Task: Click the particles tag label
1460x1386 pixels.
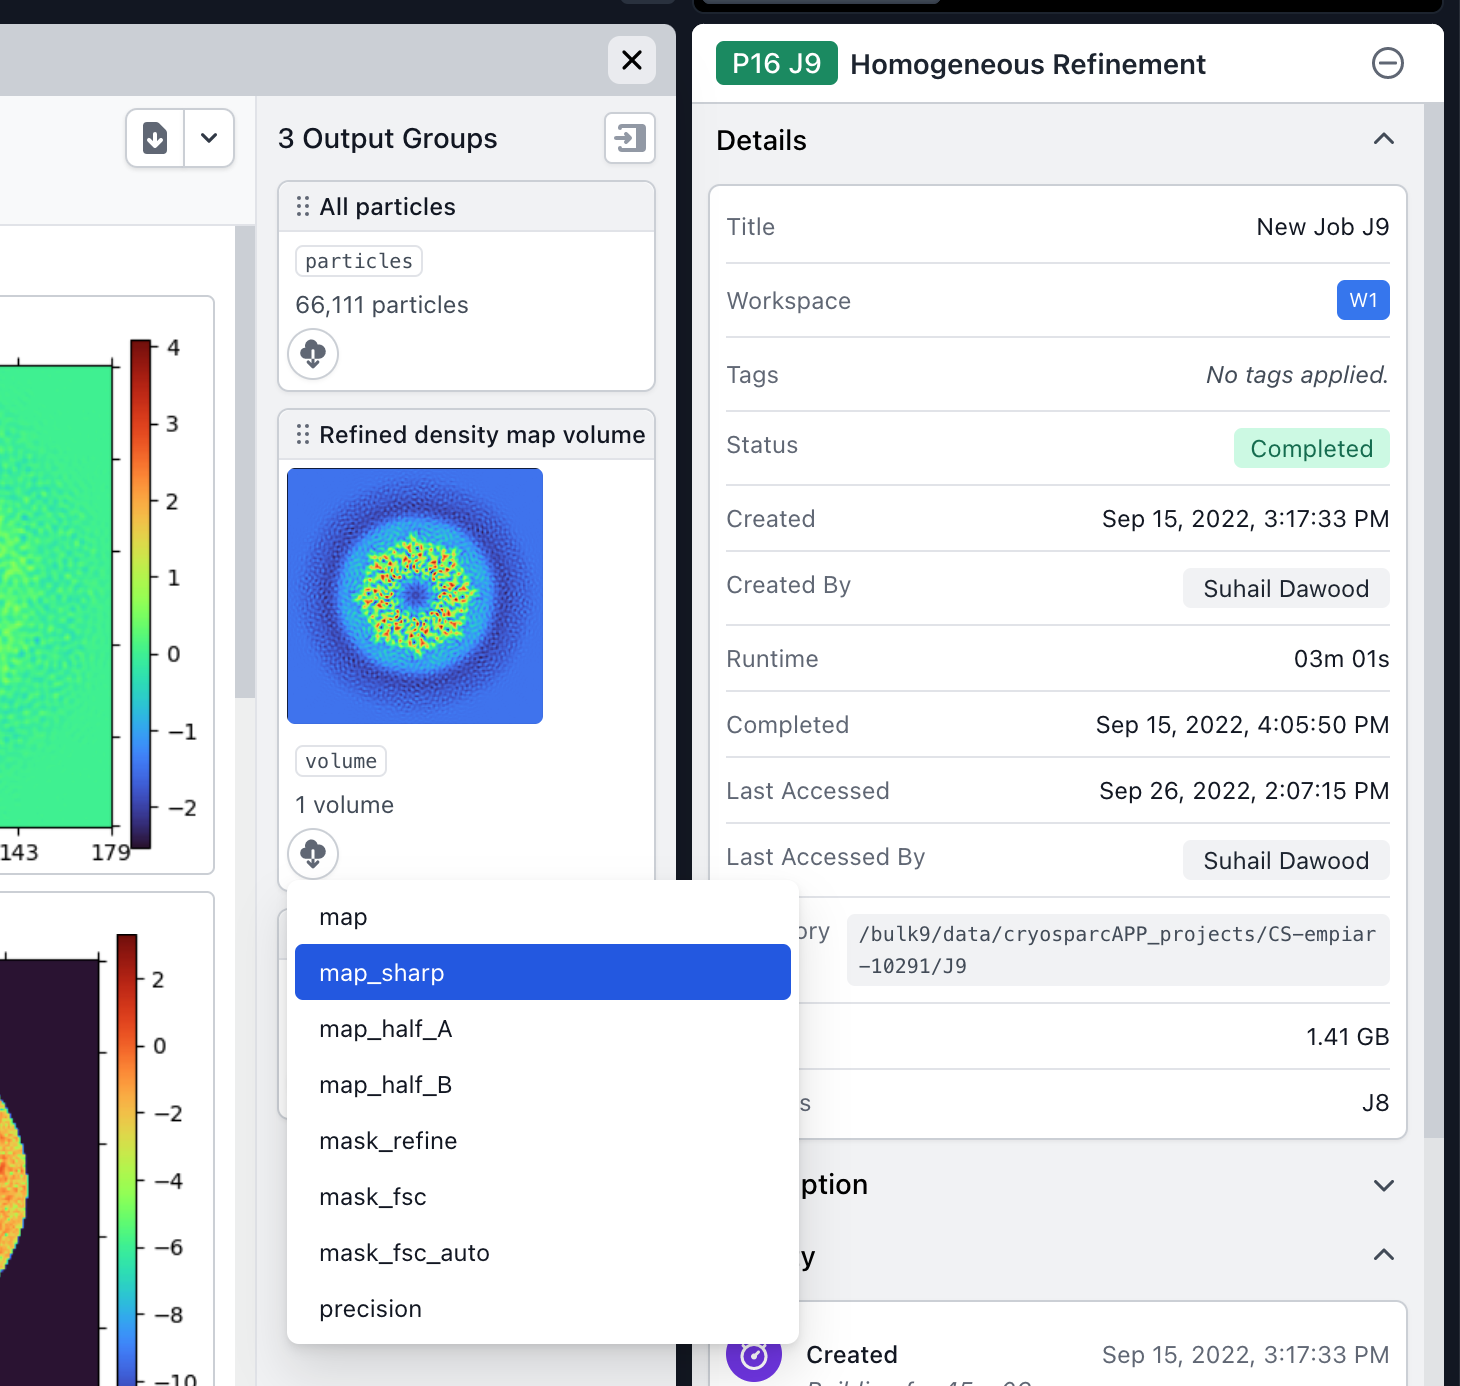Action: tap(359, 261)
